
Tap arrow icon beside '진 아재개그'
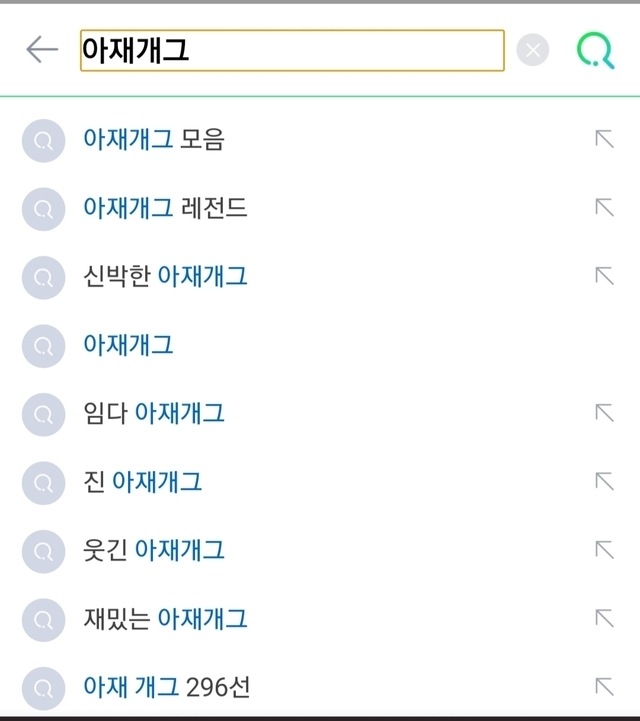coord(604,482)
